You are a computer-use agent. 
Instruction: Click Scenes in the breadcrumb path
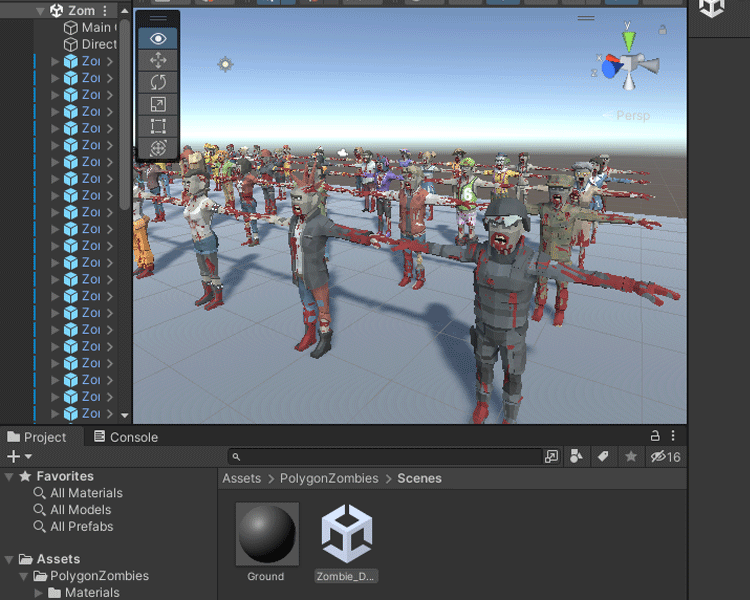(419, 479)
